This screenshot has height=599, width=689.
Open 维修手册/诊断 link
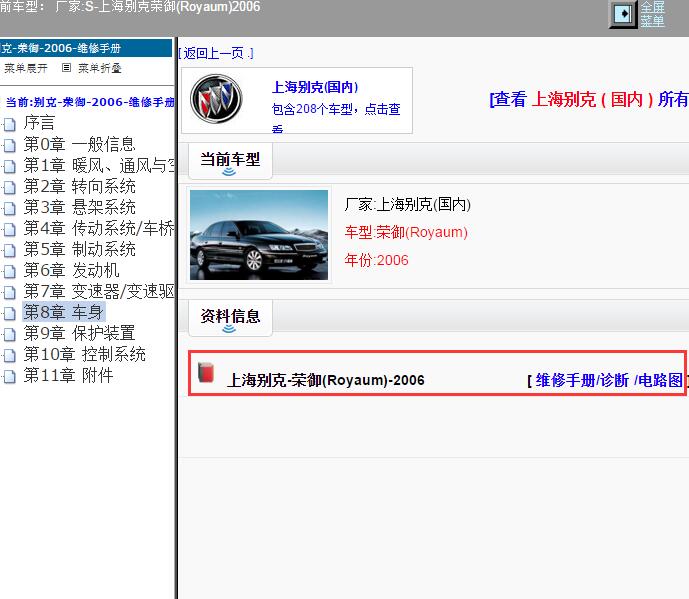click(x=582, y=380)
